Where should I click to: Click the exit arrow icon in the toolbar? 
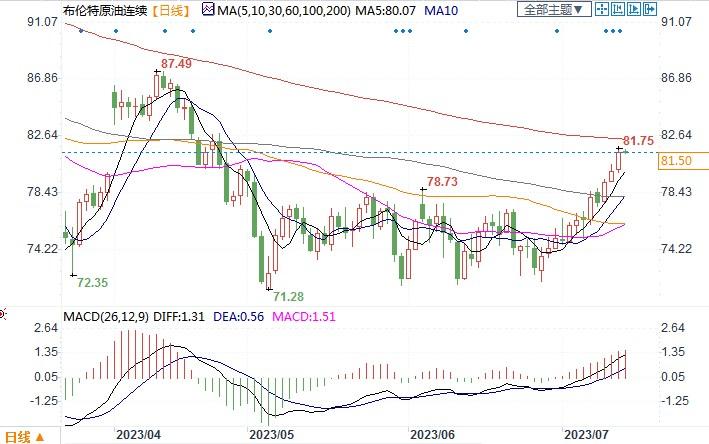(x=649, y=9)
